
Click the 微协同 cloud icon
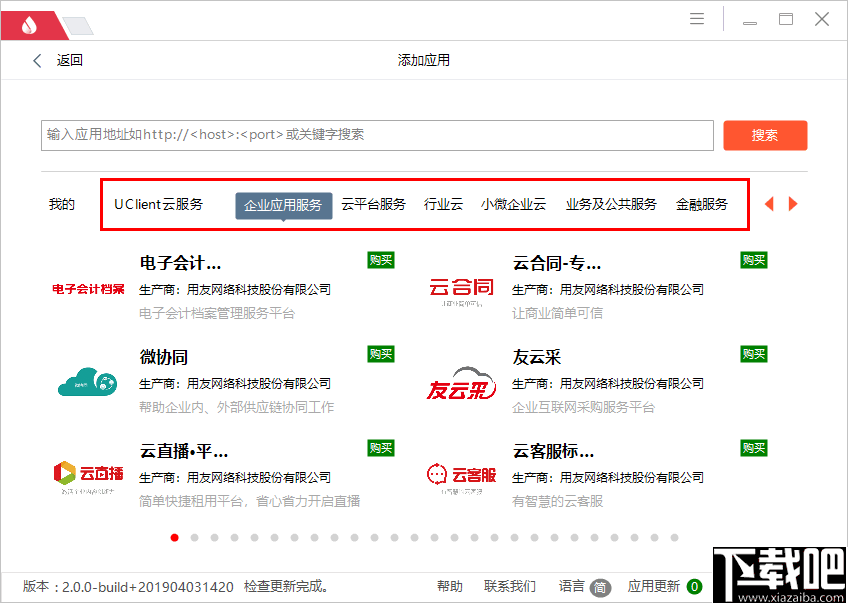tap(86, 381)
